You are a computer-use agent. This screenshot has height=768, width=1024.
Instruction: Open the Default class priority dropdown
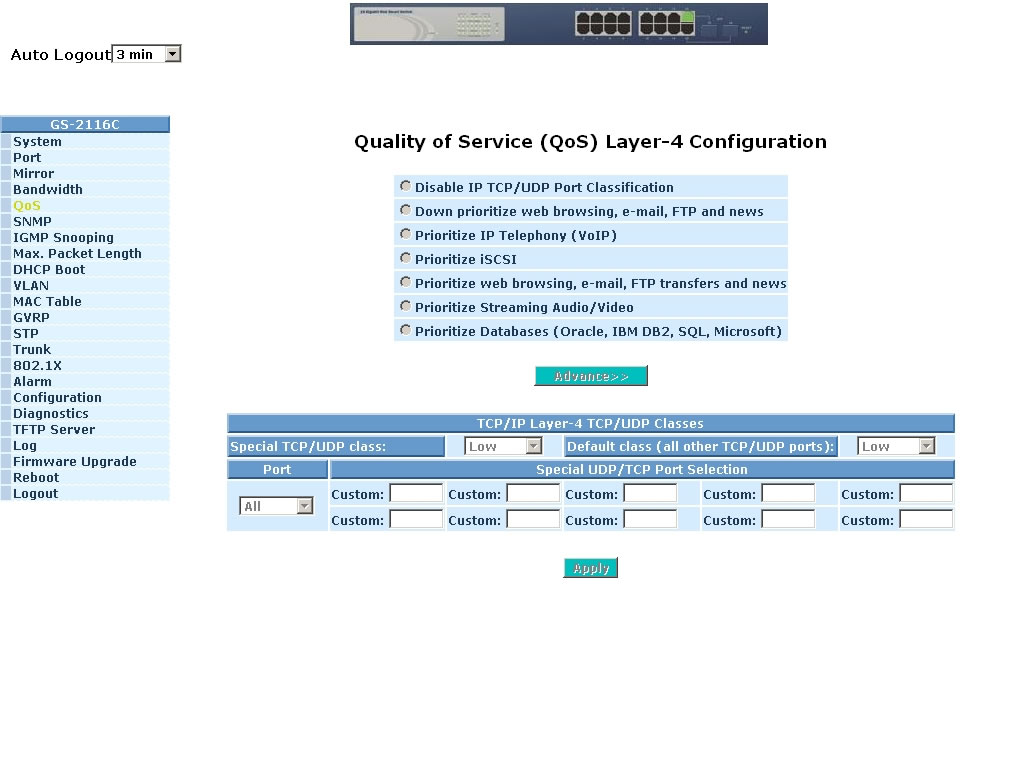coord(895,446)
